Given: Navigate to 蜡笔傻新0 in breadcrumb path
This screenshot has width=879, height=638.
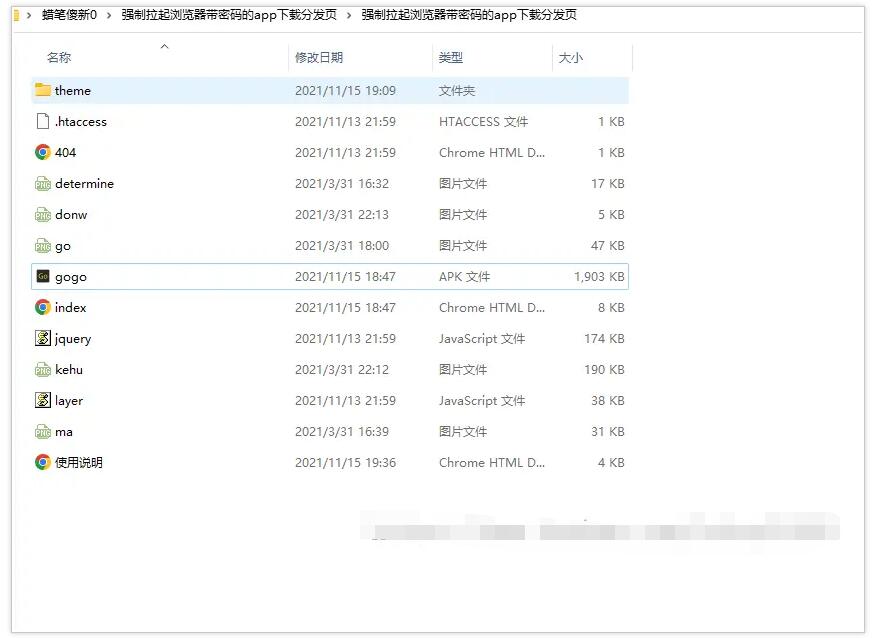Looking at the screenshot, I should click(x=69, y=15).
